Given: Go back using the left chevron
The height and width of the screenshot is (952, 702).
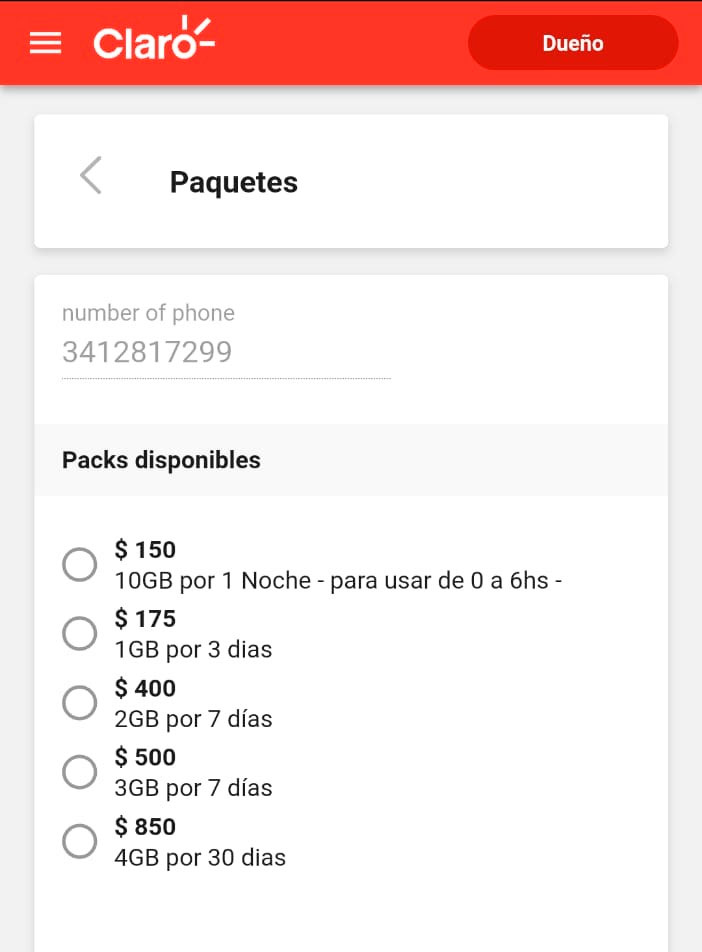Looking at the screenshot, I should pos(91,176).
